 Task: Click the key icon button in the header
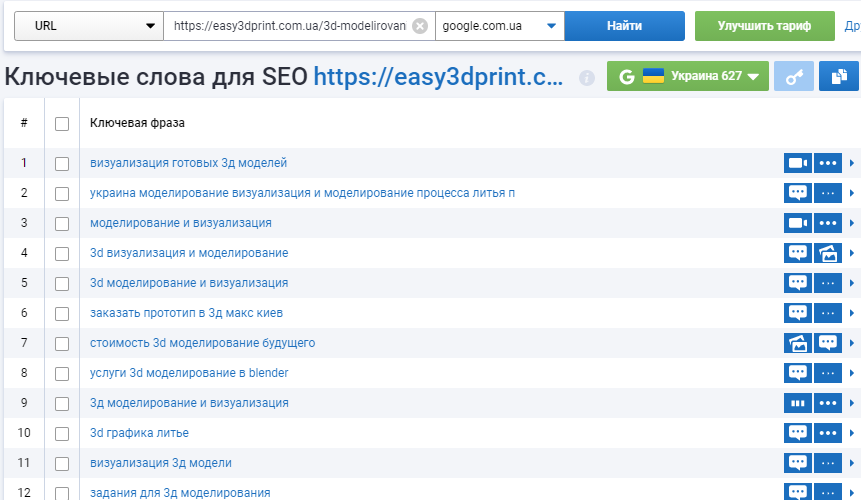(794, 76)
